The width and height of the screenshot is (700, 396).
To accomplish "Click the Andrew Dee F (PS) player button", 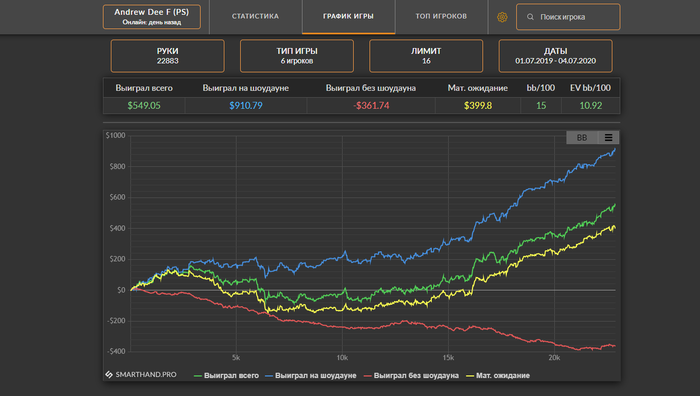I will 152,17.
